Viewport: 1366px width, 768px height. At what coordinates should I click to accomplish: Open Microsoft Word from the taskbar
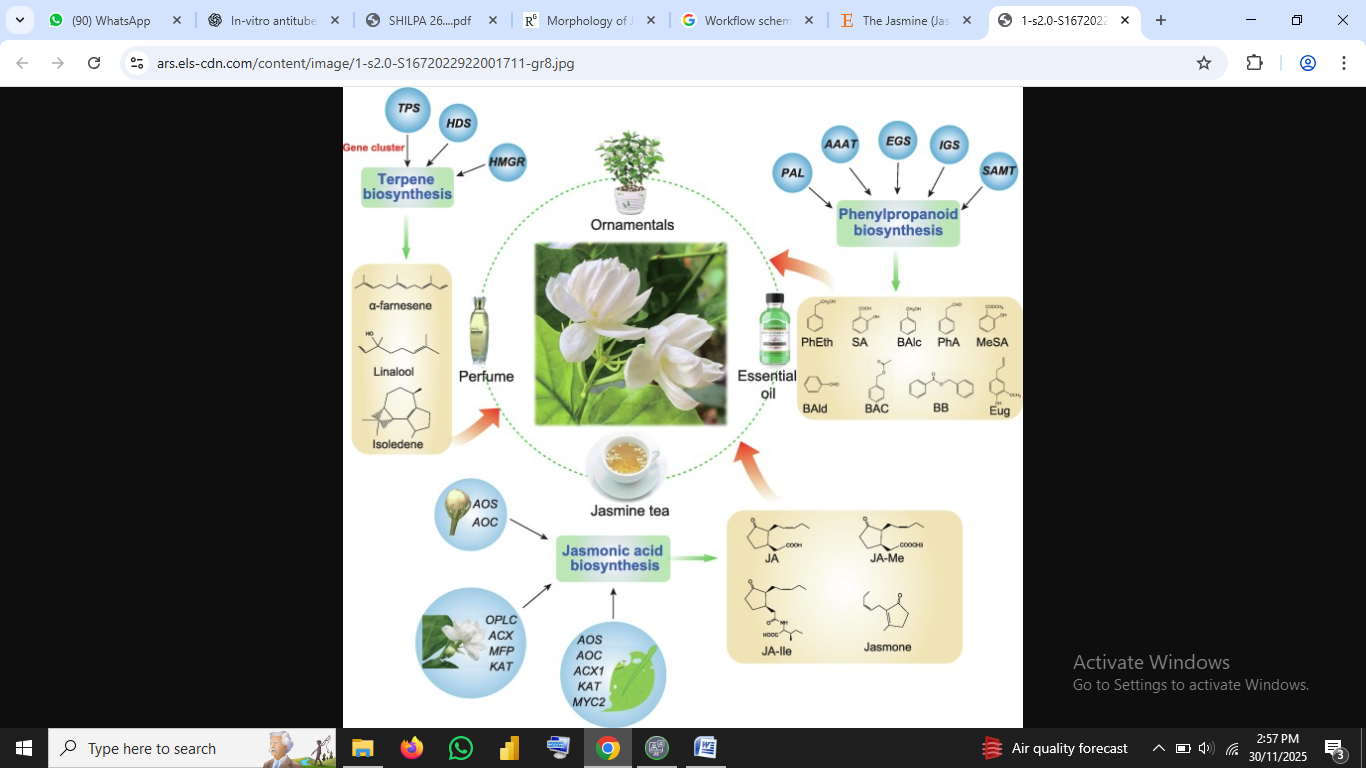coord(705,748)
